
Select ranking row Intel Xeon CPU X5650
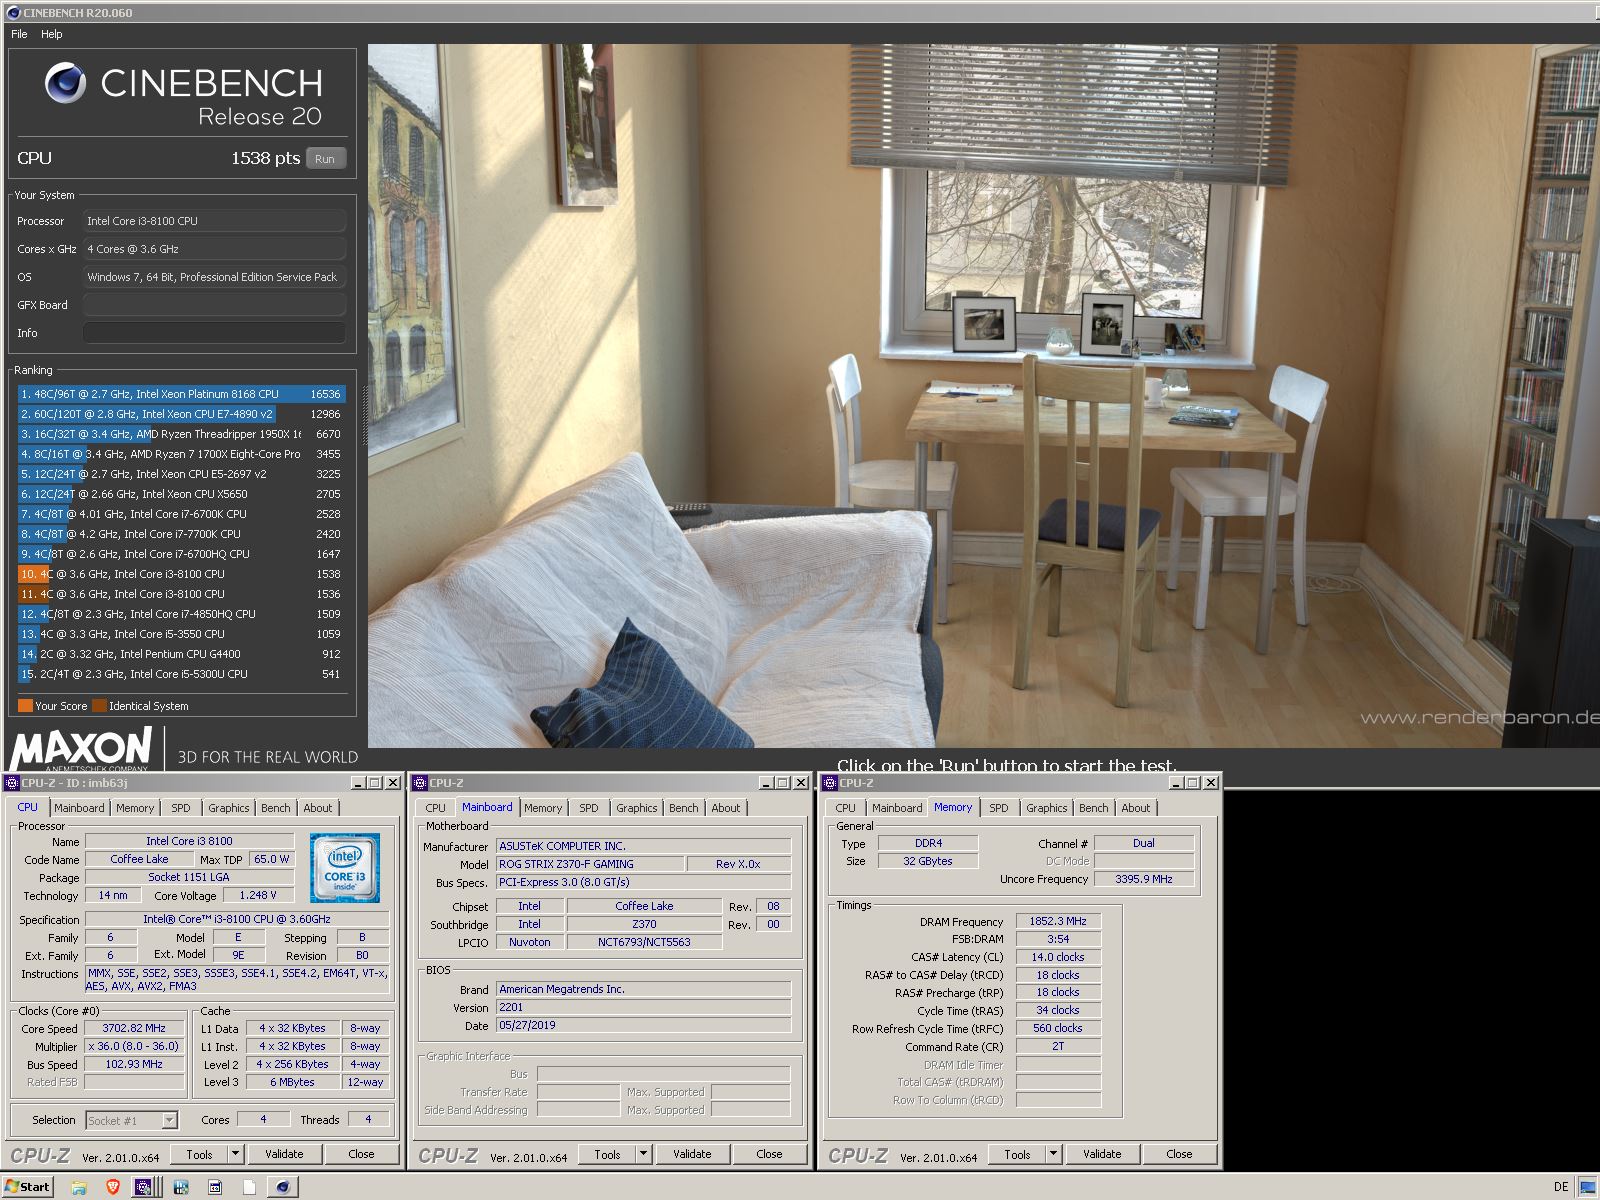point(181,494)
